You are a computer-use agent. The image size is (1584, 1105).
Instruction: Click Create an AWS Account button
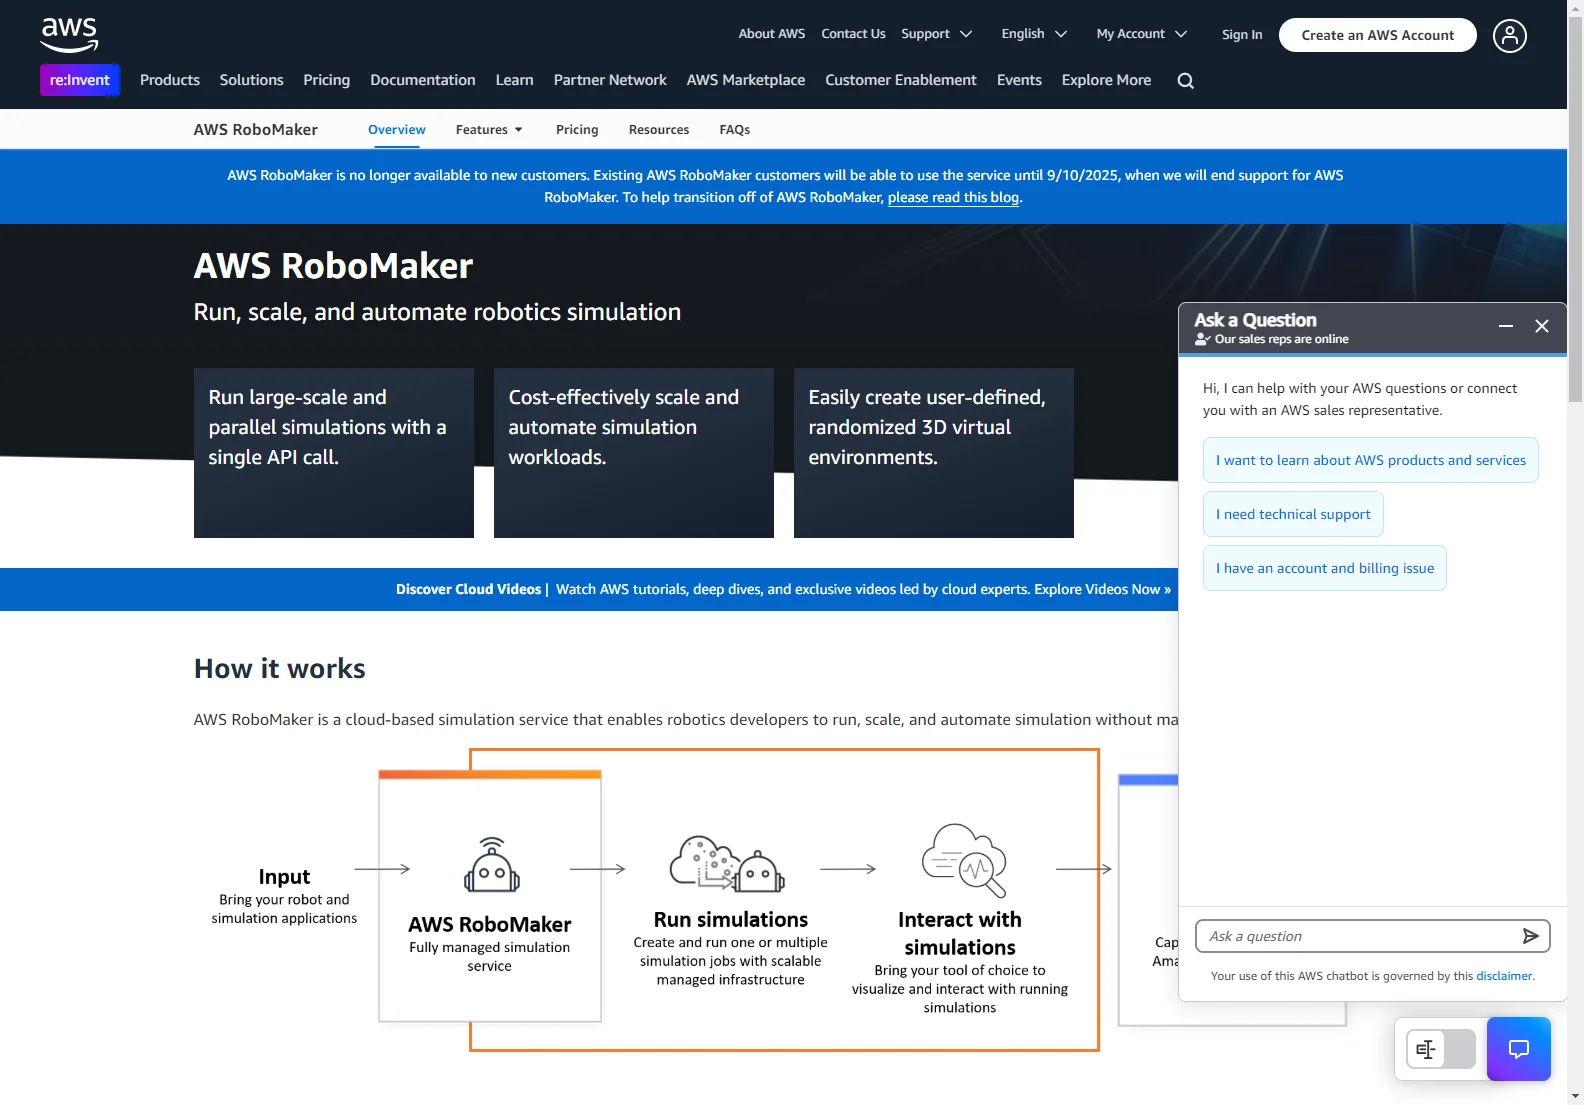tap(1378, 35)
